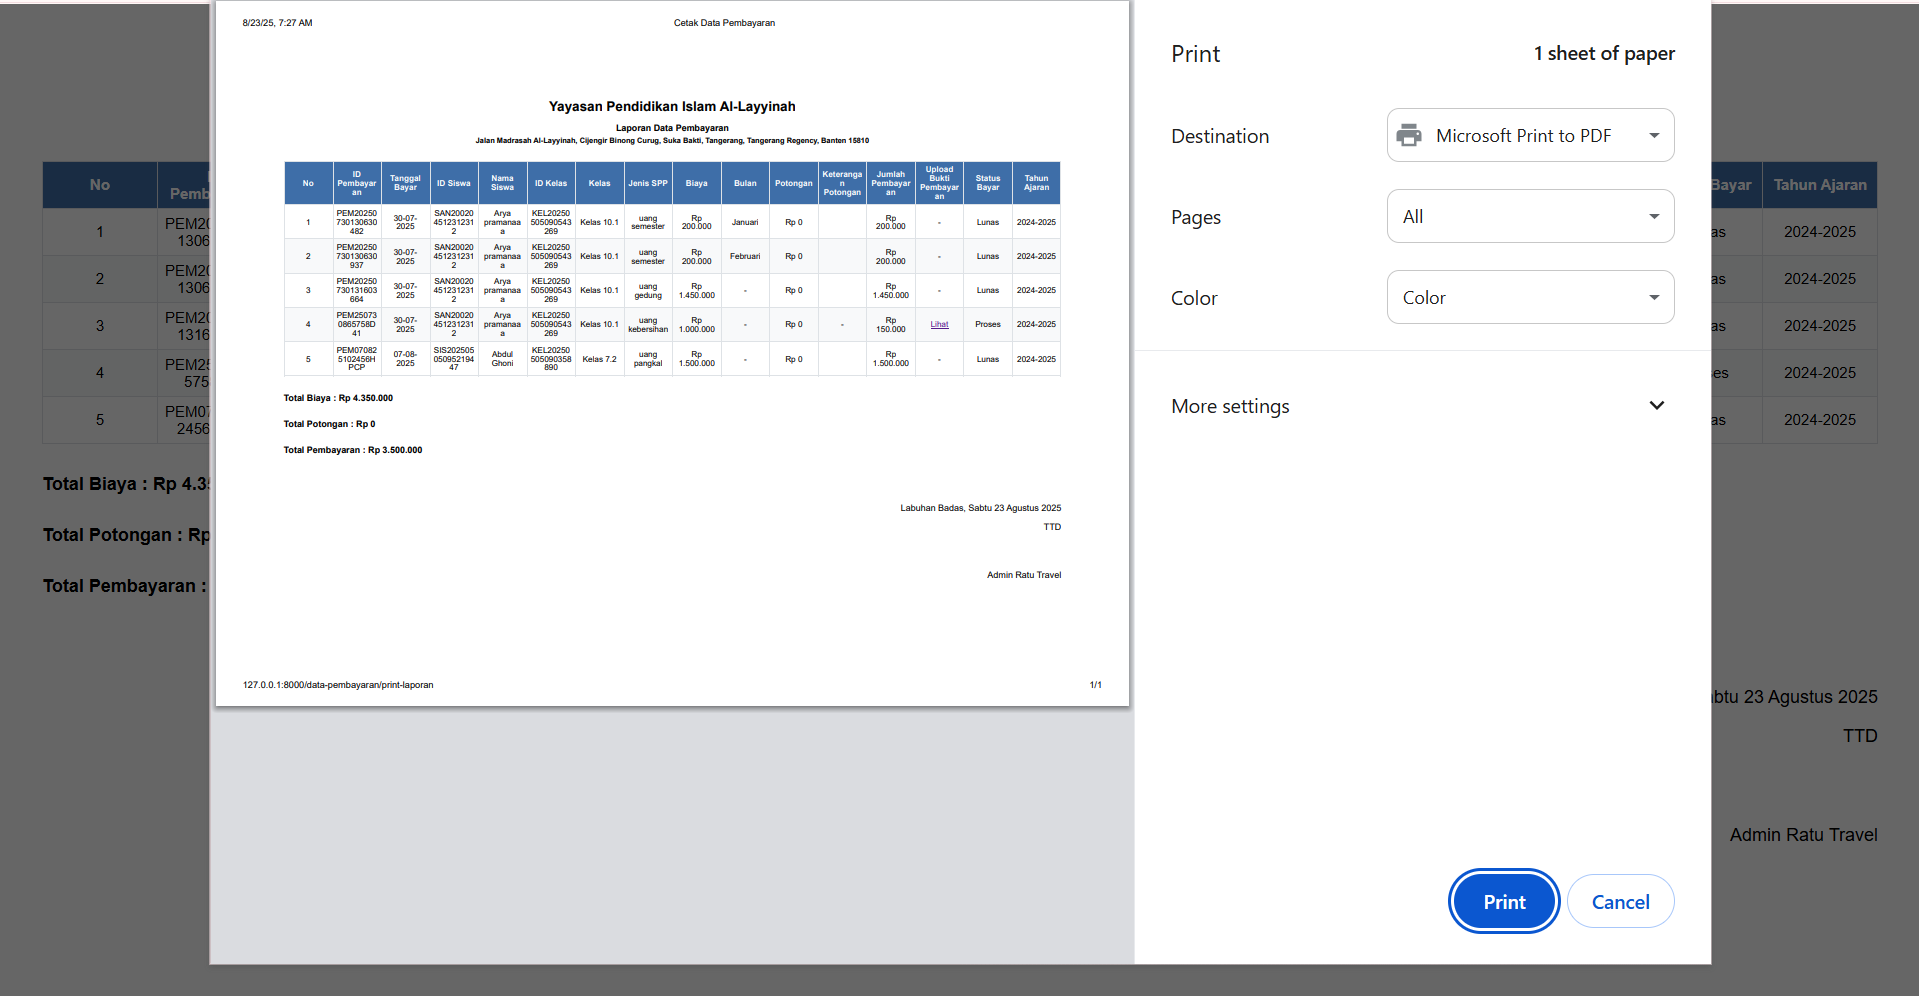The width and height of the screenshot is (1919, 996).
Task: Open the Color mode dropdown
Action: pyautogui.click(x=1529, y=298)
